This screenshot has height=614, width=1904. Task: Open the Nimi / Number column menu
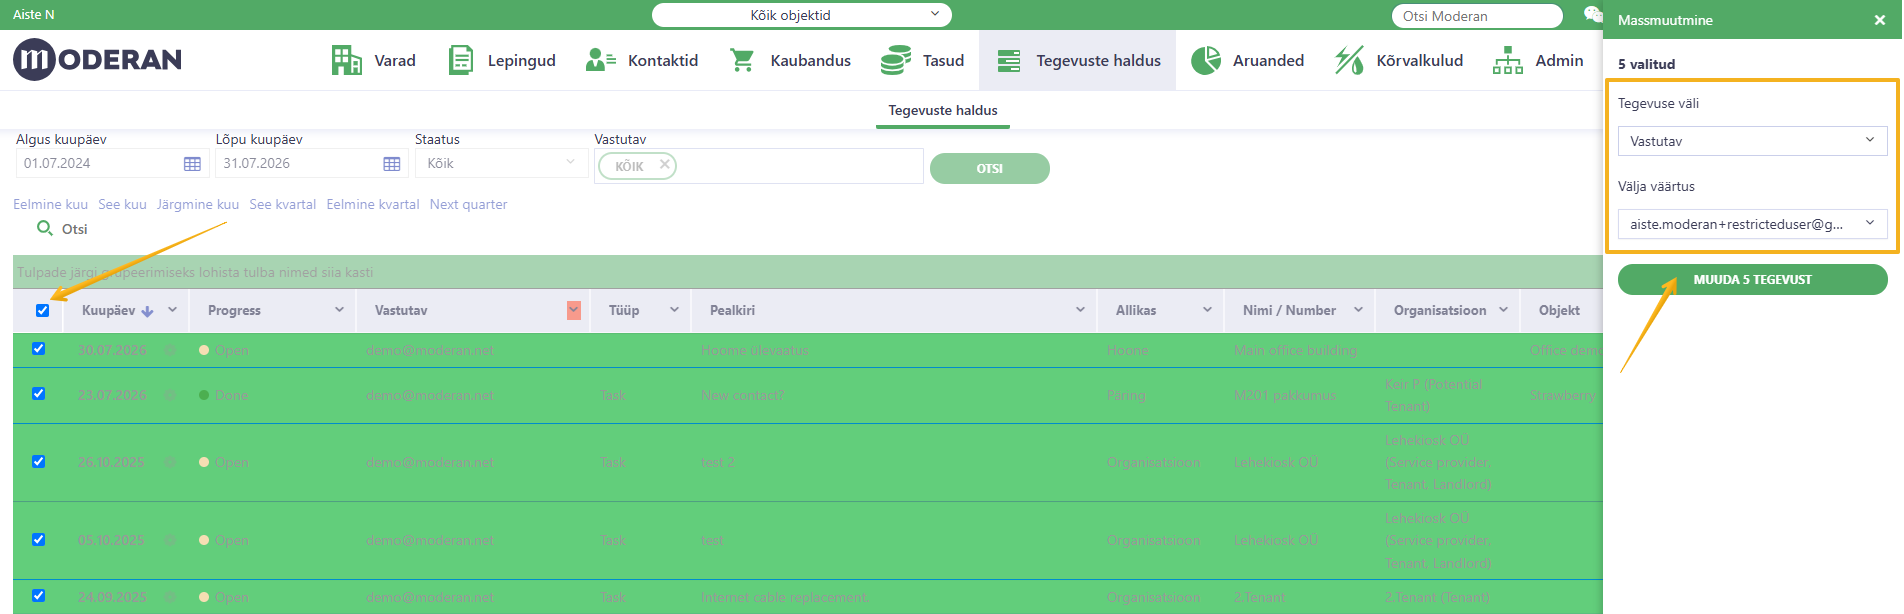click(x=1358, y=310)
